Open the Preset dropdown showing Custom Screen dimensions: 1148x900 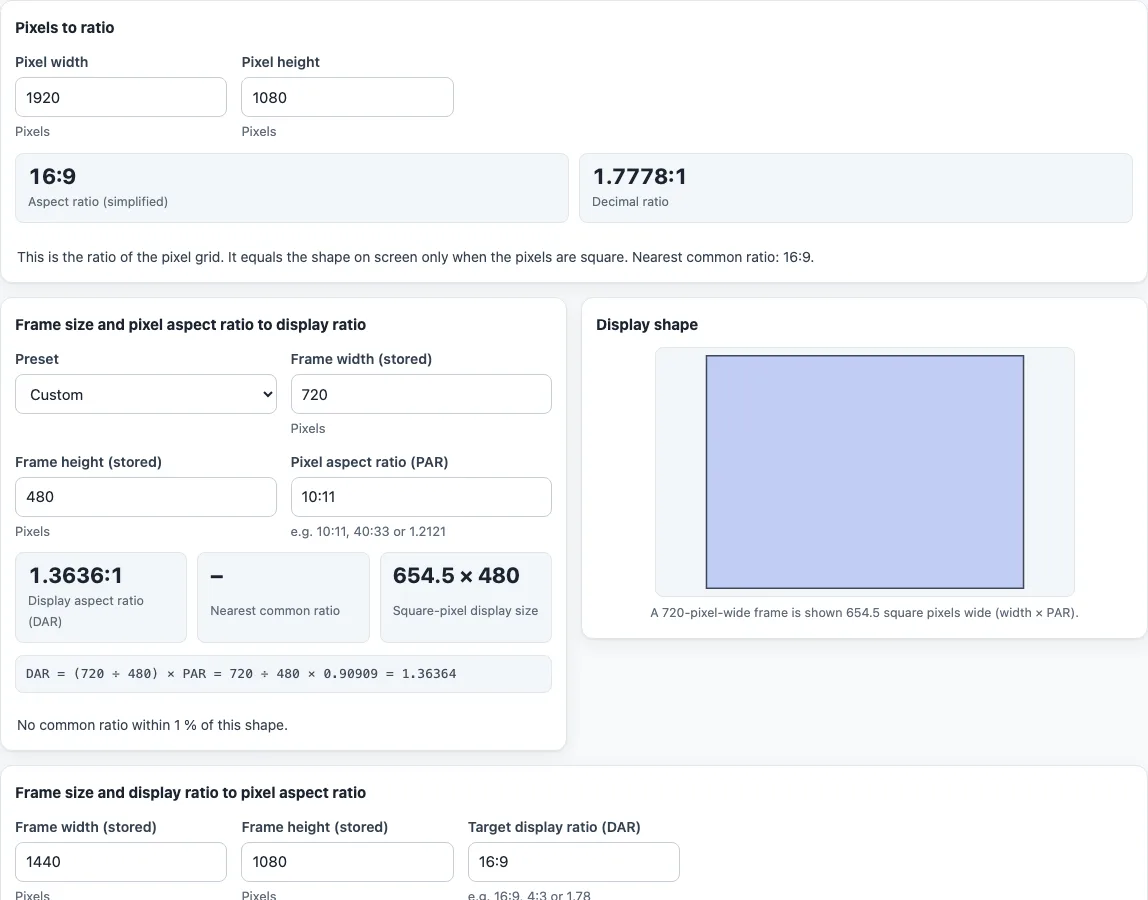click(146, 394)
